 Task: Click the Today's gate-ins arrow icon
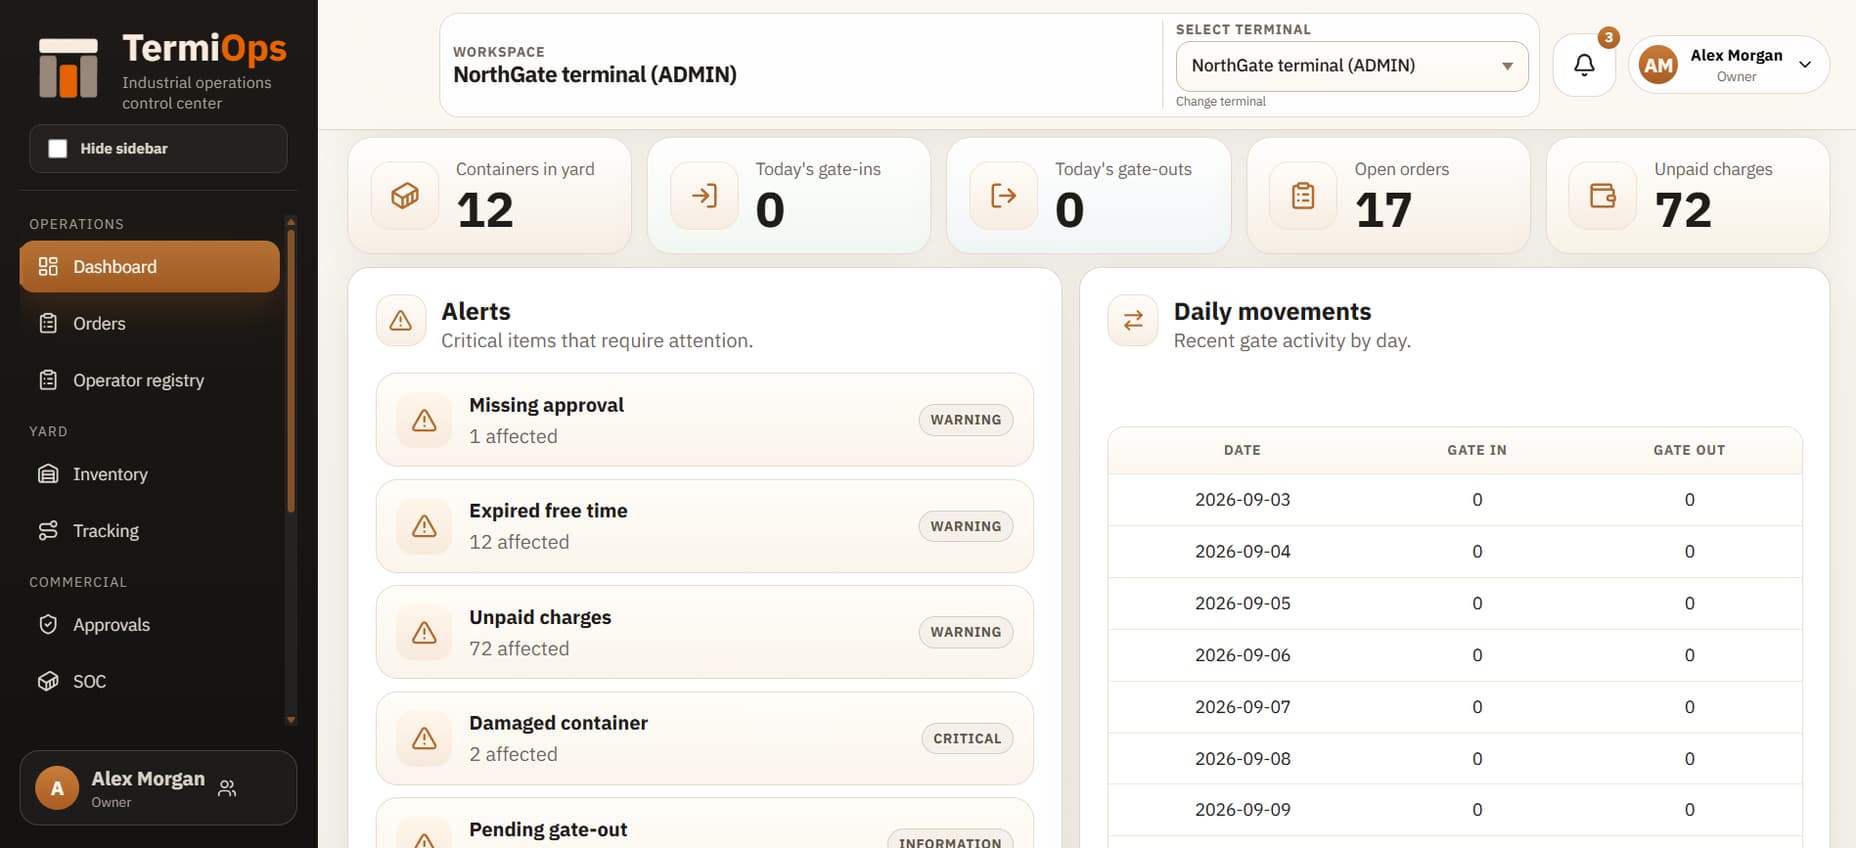[x=704, y=196]
